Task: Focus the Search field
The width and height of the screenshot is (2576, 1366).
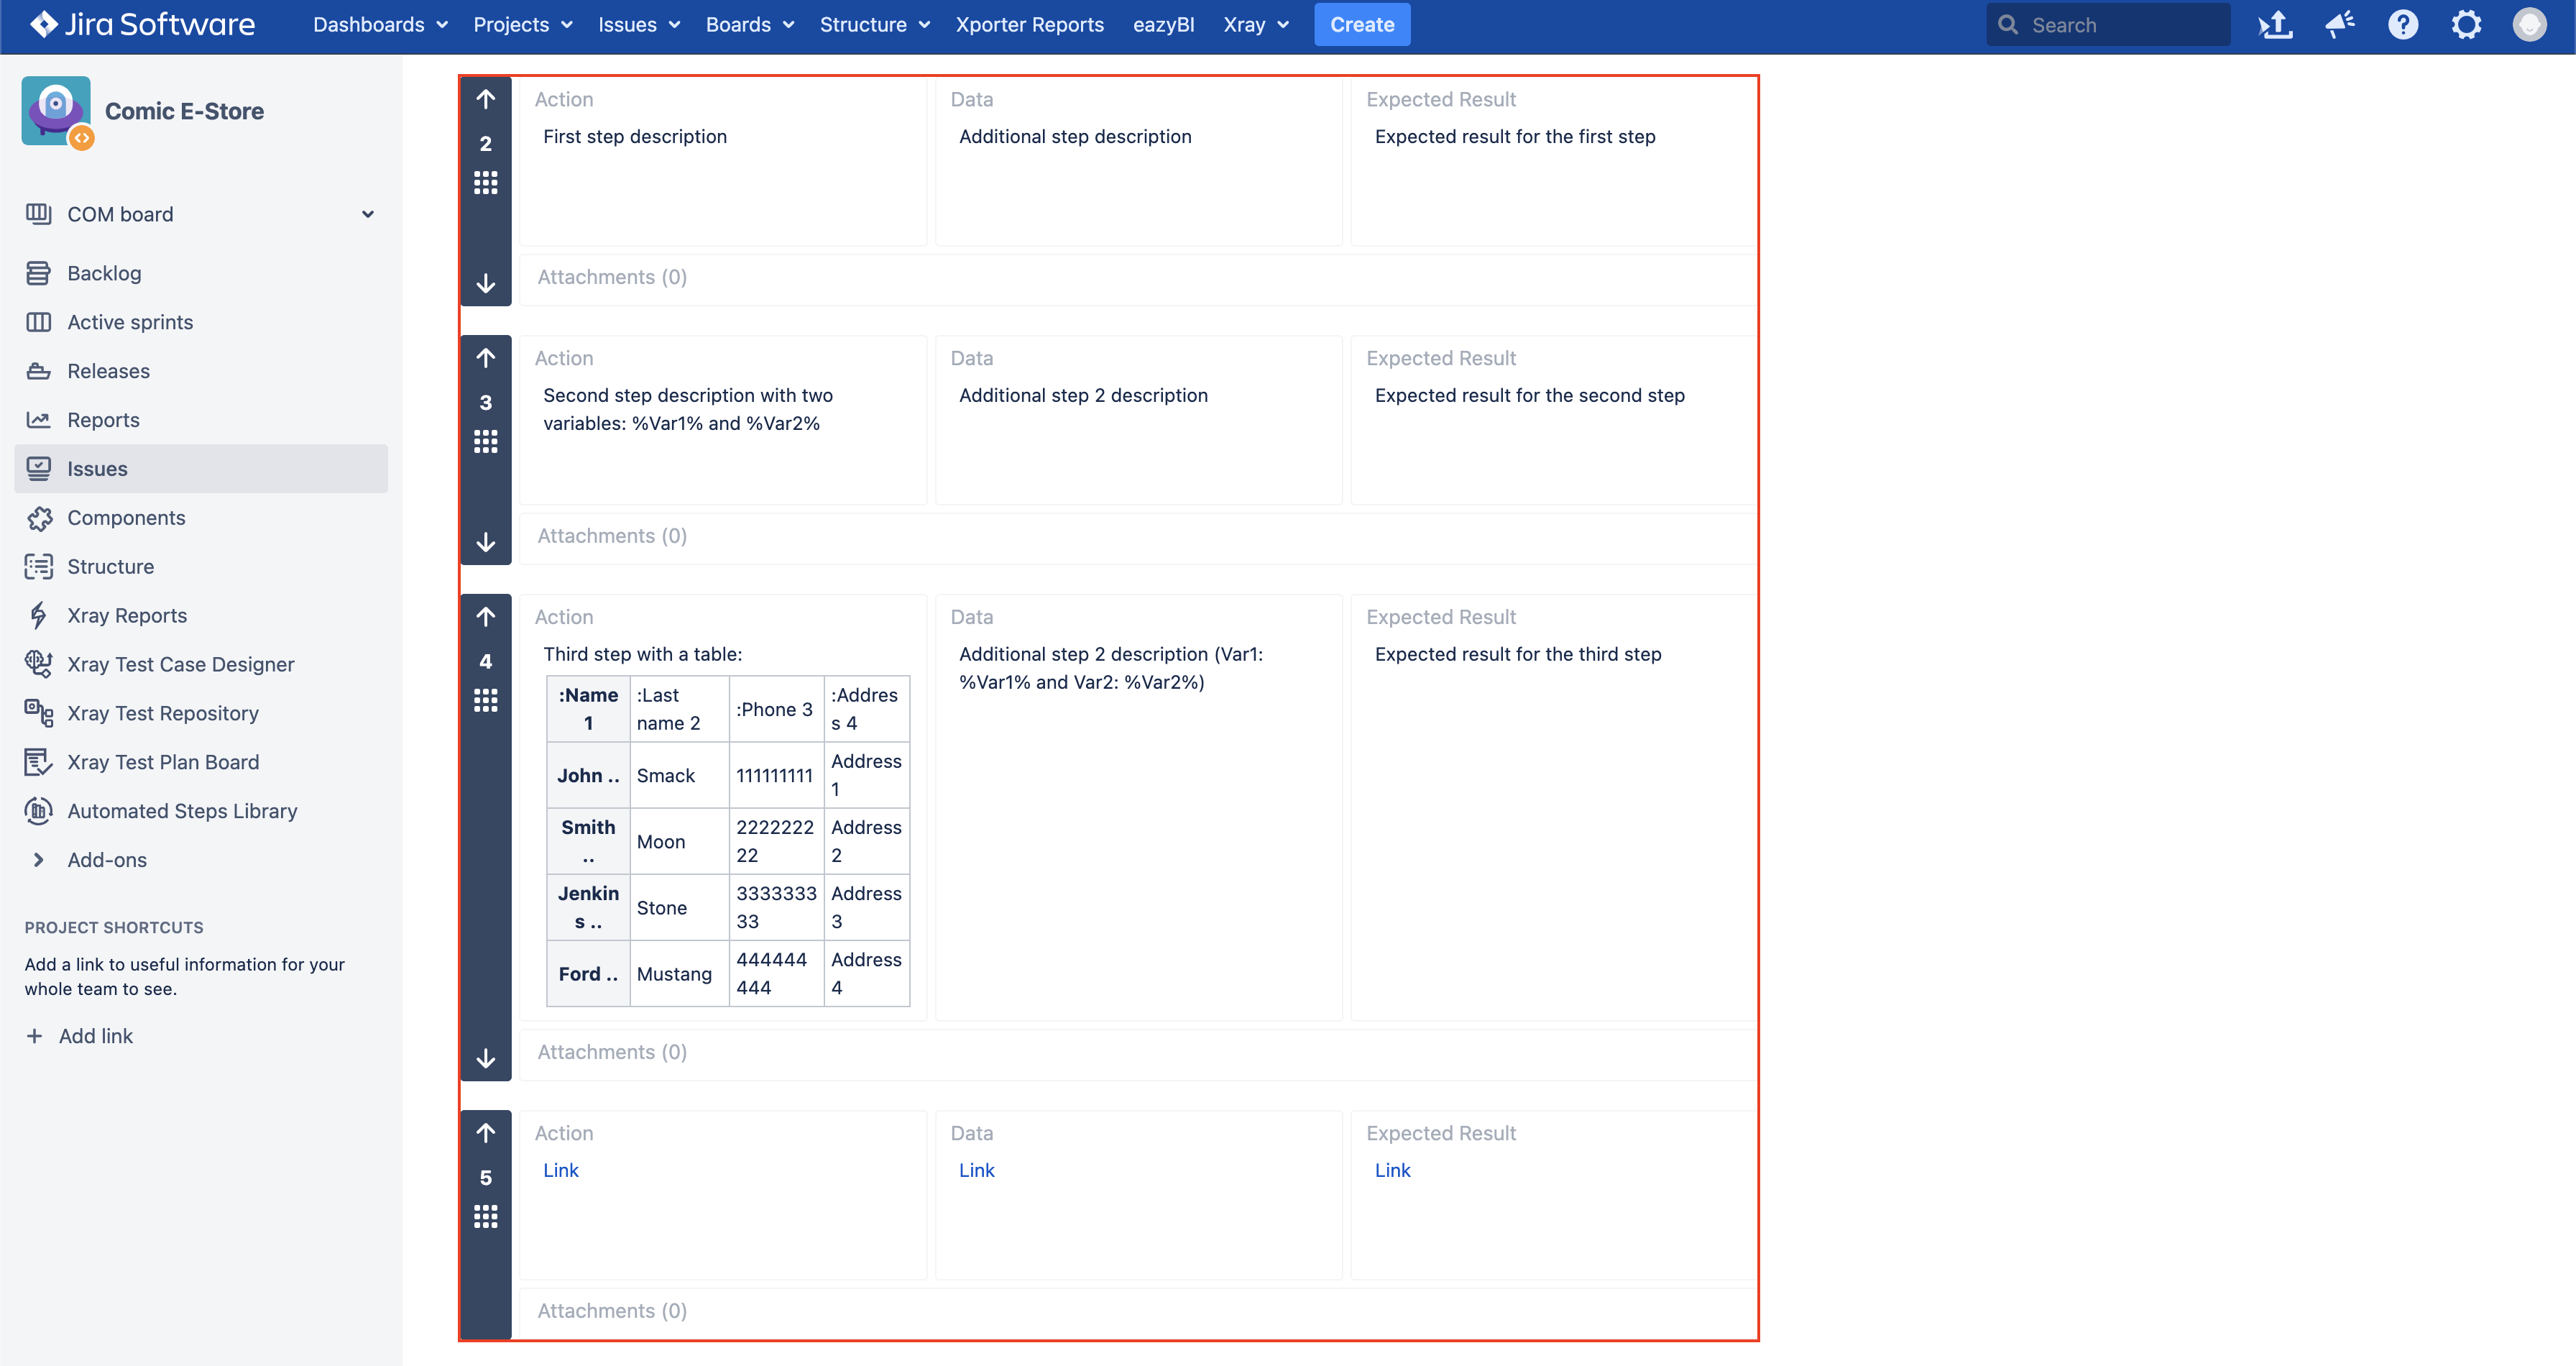Action: tap(2108, 24)
